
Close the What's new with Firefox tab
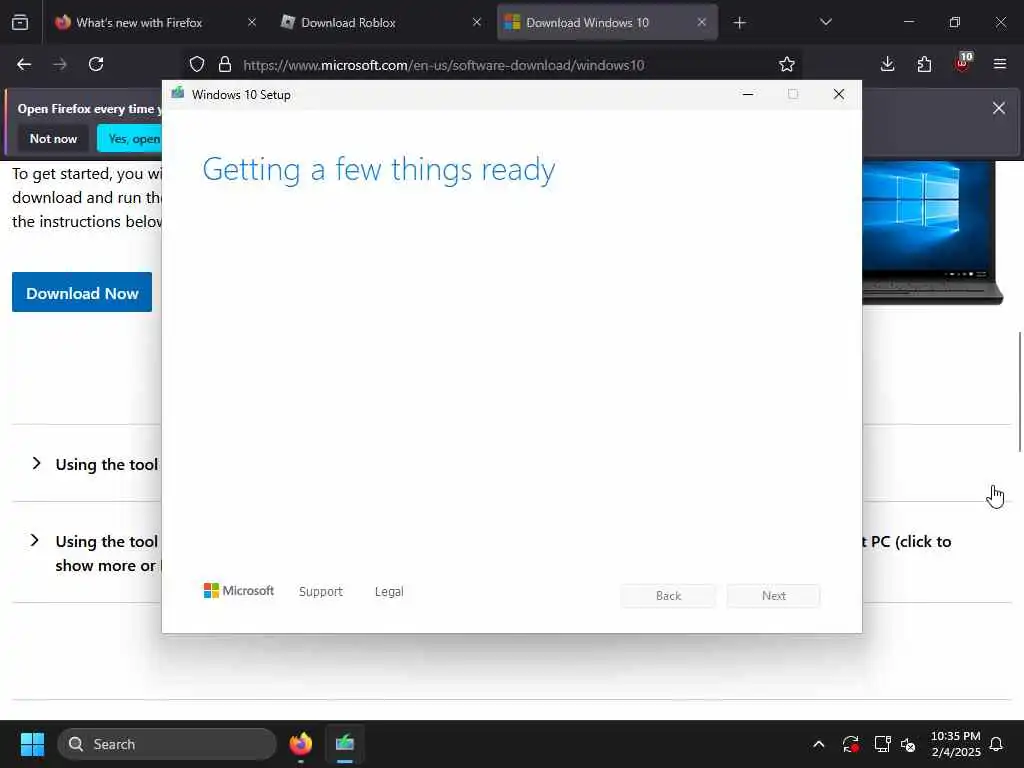pyautogui.click(x=252, y=22)
